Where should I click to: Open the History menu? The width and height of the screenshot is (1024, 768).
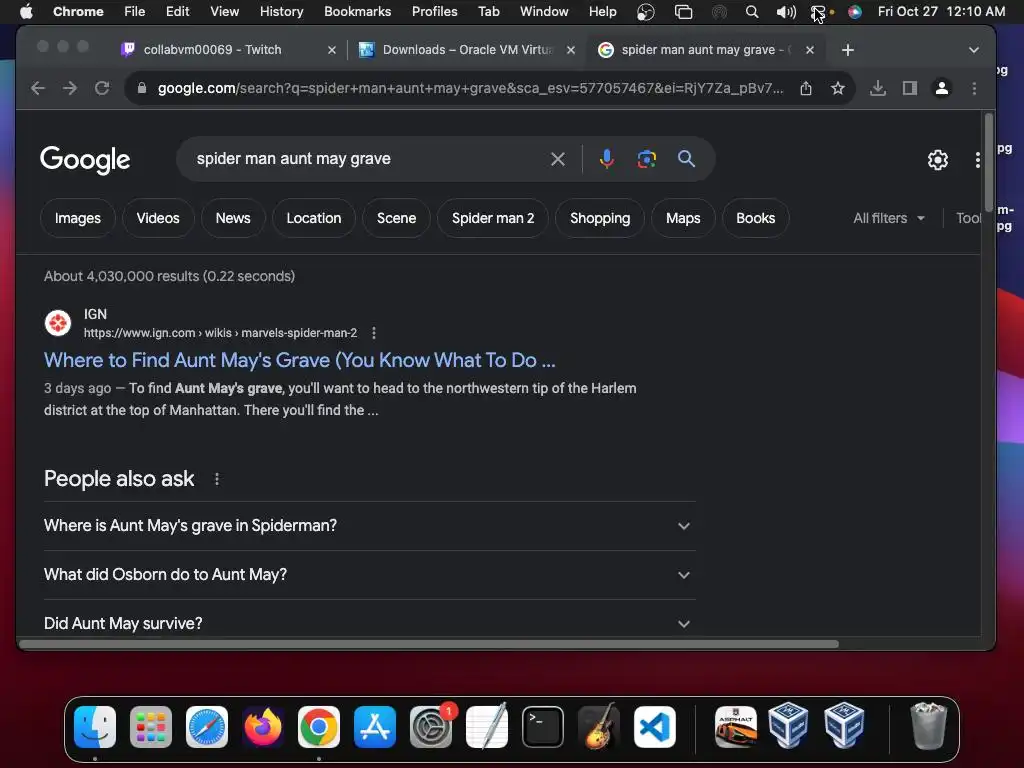281,12
